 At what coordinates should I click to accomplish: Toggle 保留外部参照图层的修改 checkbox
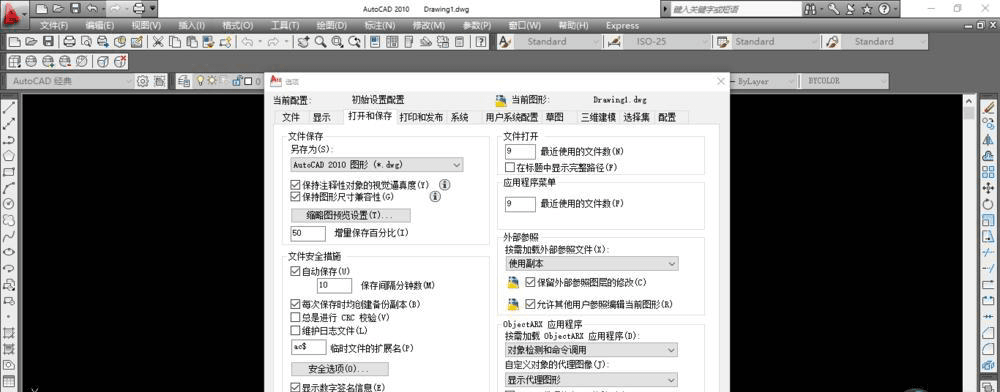point(531,282)
